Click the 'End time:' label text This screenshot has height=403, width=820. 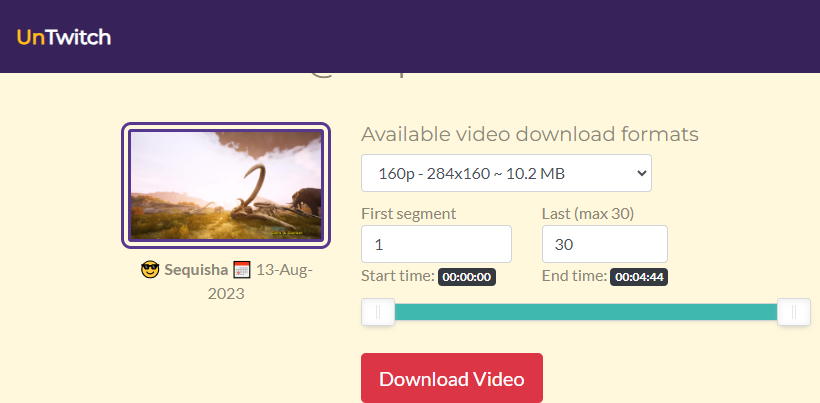pos(574,276)
